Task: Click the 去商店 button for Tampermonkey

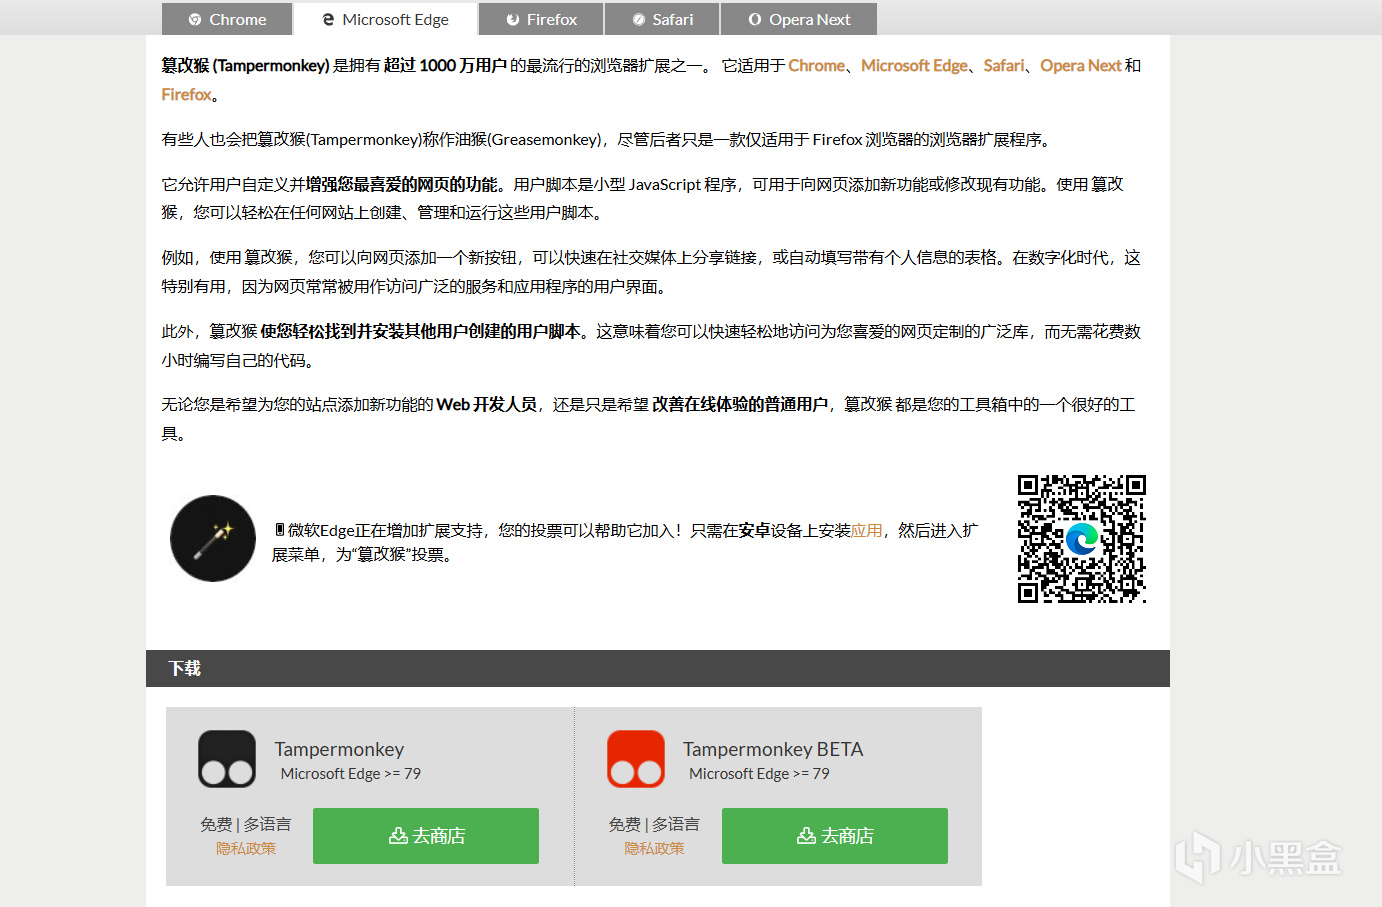Action: [x=426, y=835]
